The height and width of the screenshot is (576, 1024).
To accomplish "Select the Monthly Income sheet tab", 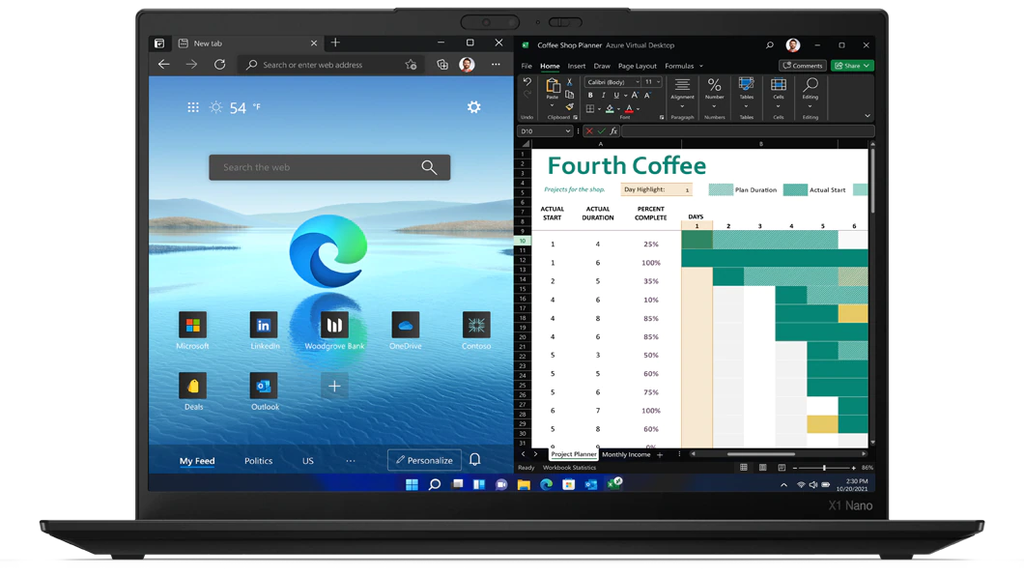I will point(626,454).
